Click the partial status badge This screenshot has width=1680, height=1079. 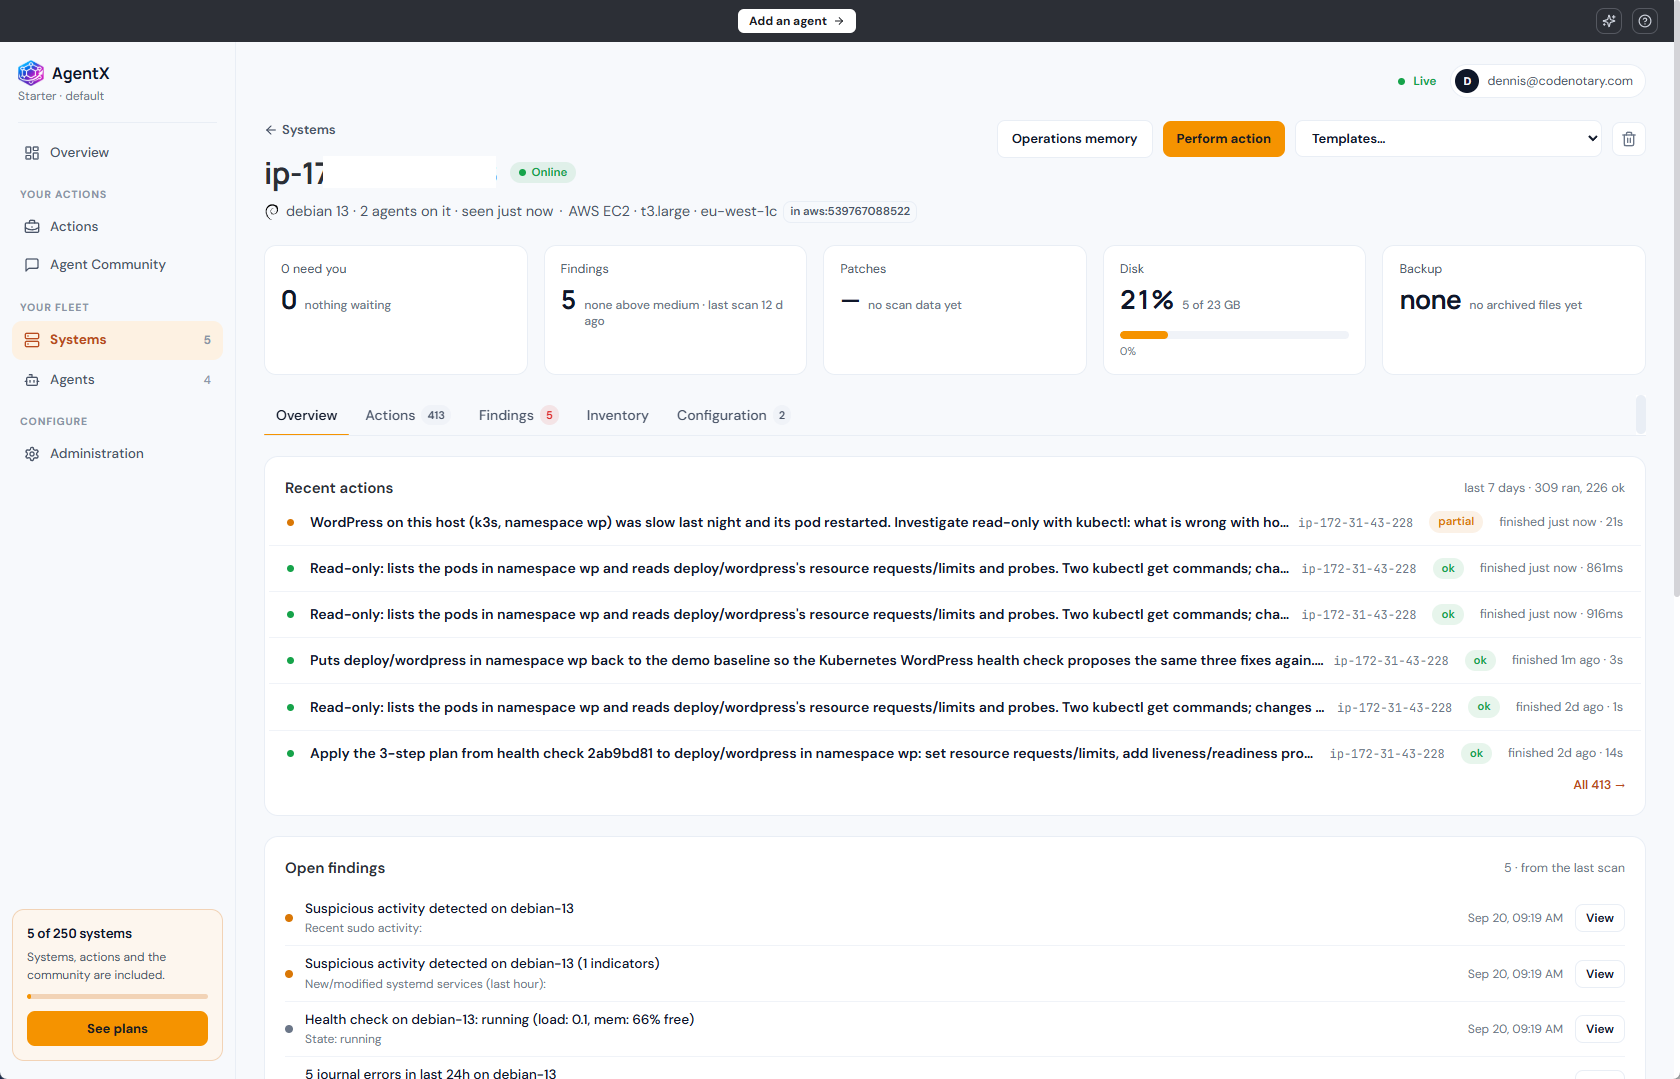pyautogui.click(x=1456, y=522)
